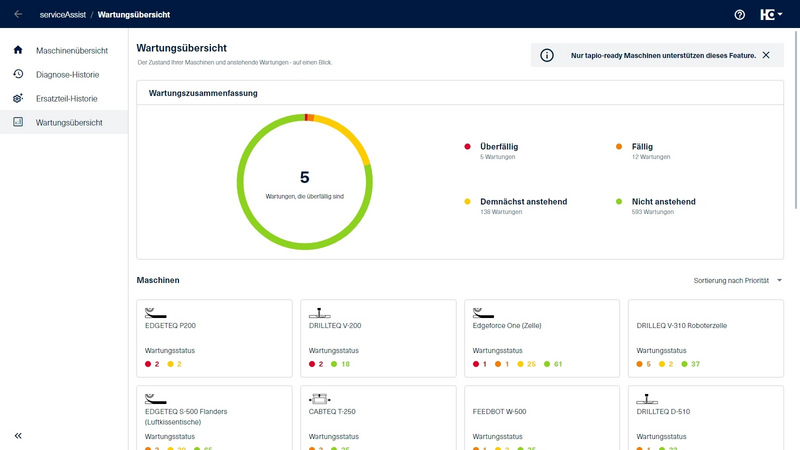800x450 pixels.
Task: Open the EDGETEQ P200 machine card
Action: tap(214, 338)
